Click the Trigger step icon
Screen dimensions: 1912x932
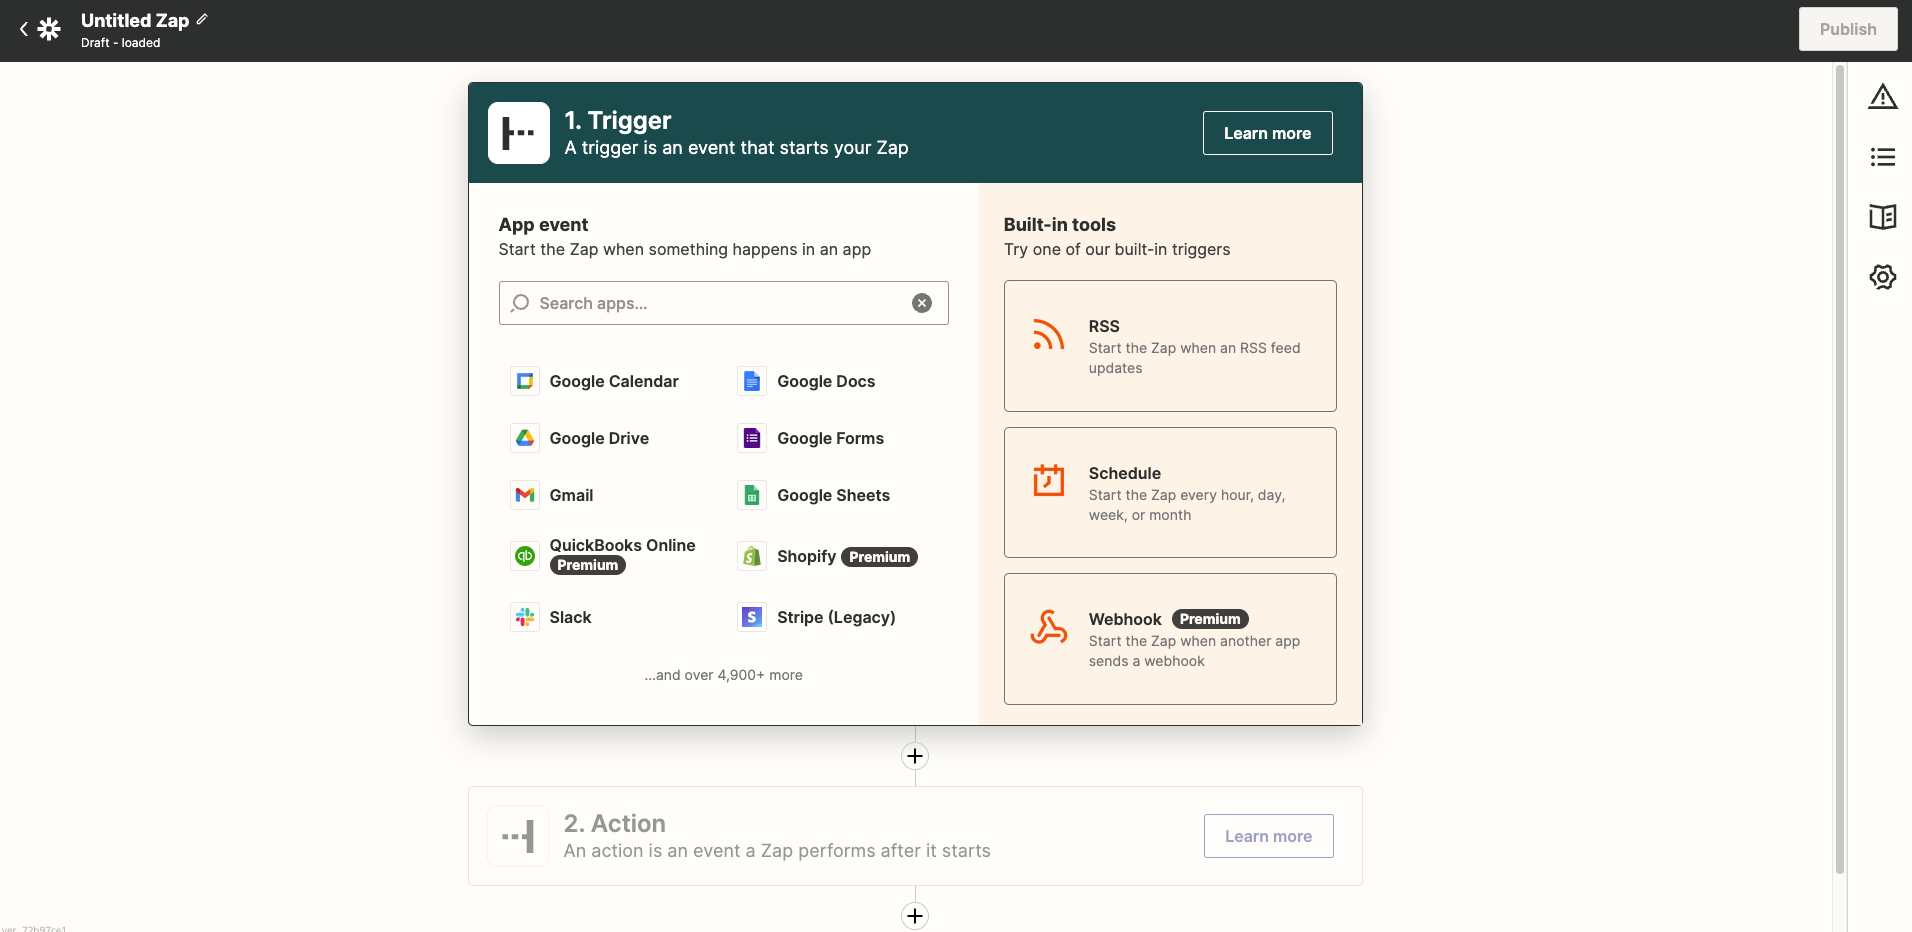519,133
